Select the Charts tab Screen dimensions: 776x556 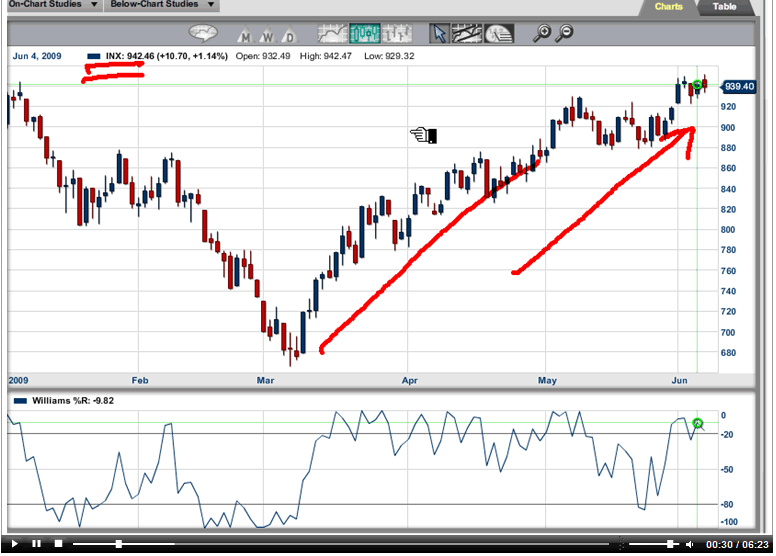pyautogui.click(x=669, y=7)
